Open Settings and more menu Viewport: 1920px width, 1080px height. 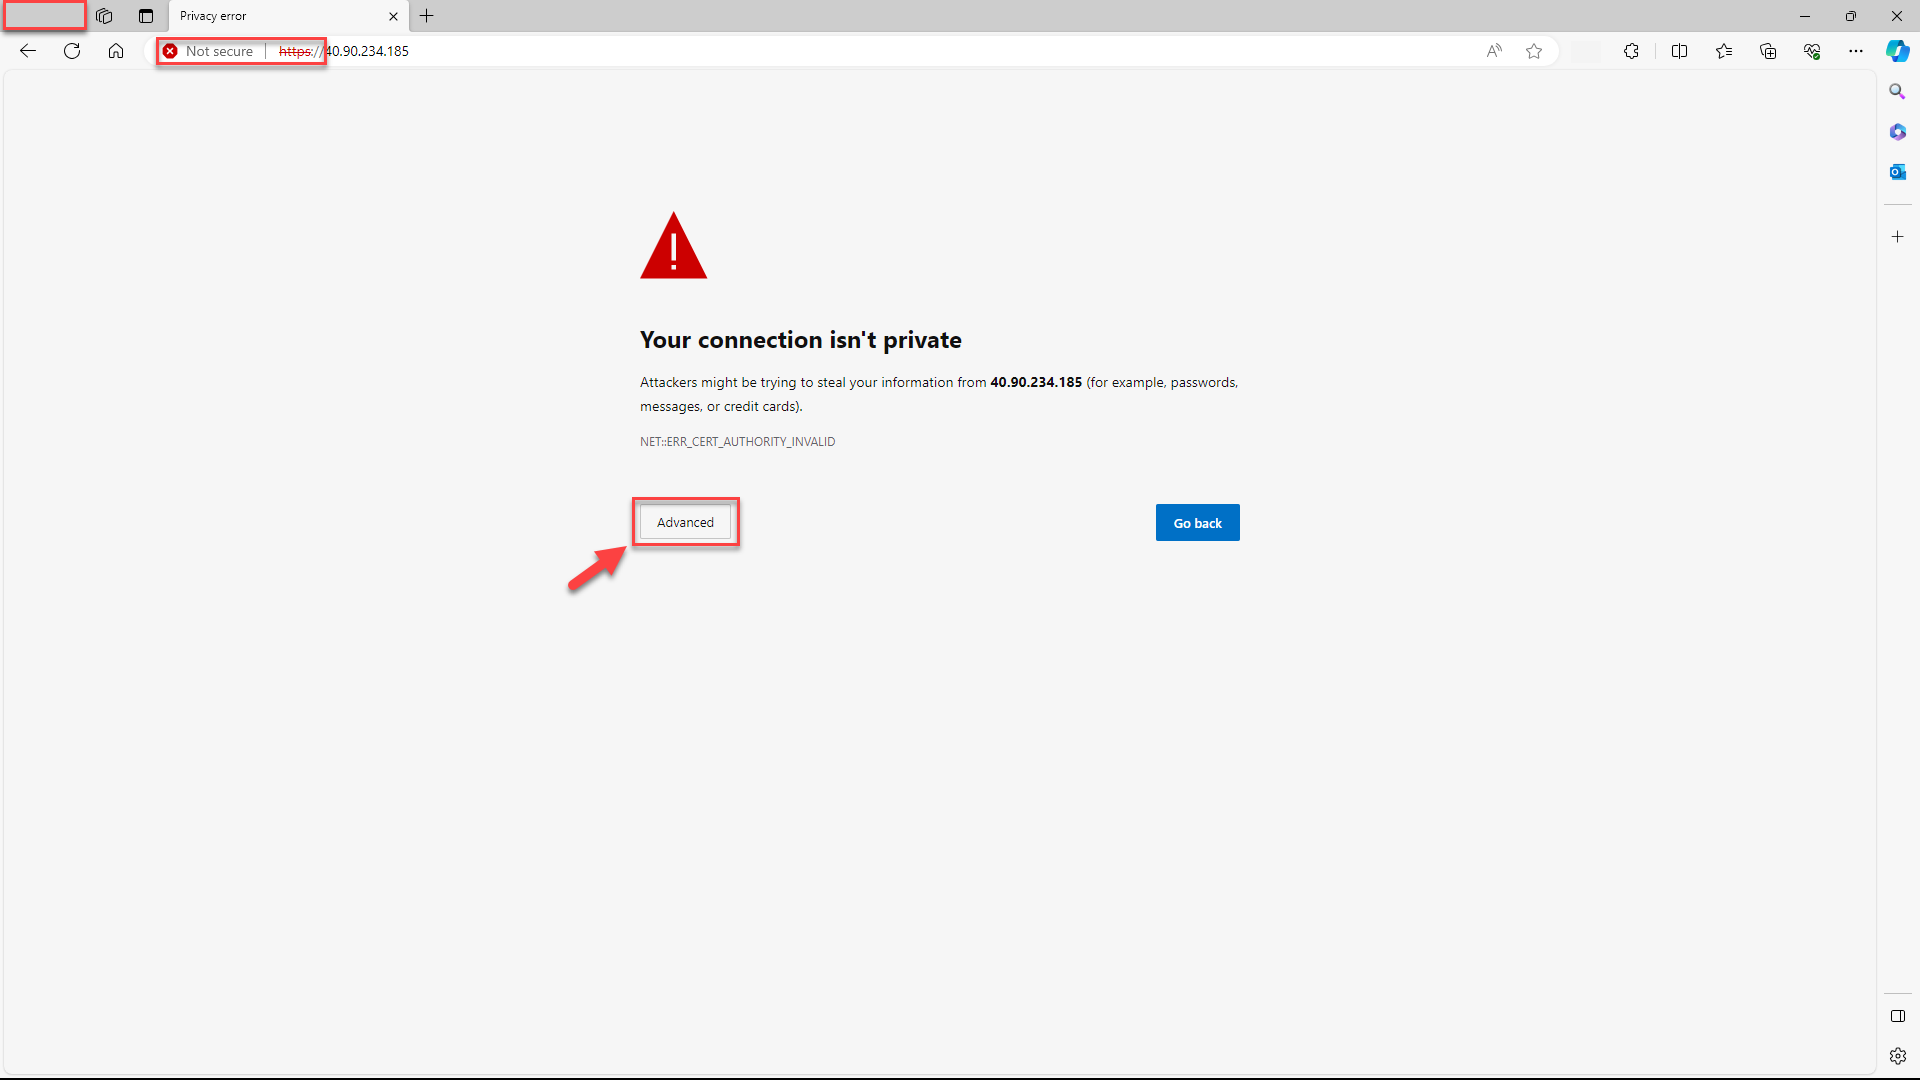coord(1857,51)
